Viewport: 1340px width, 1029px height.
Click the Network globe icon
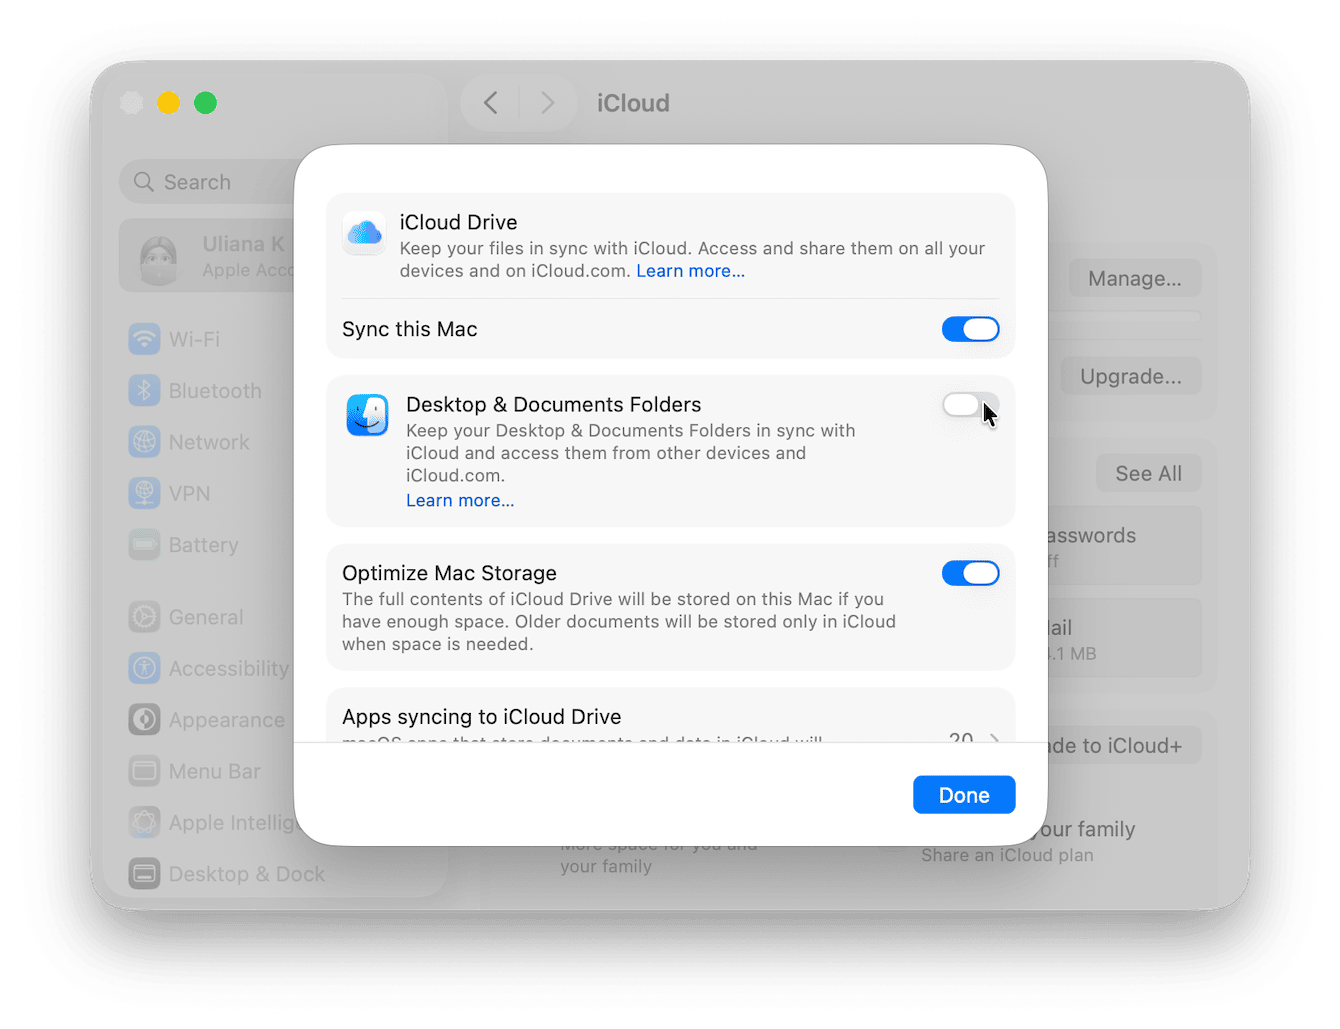tap(145, 441)
